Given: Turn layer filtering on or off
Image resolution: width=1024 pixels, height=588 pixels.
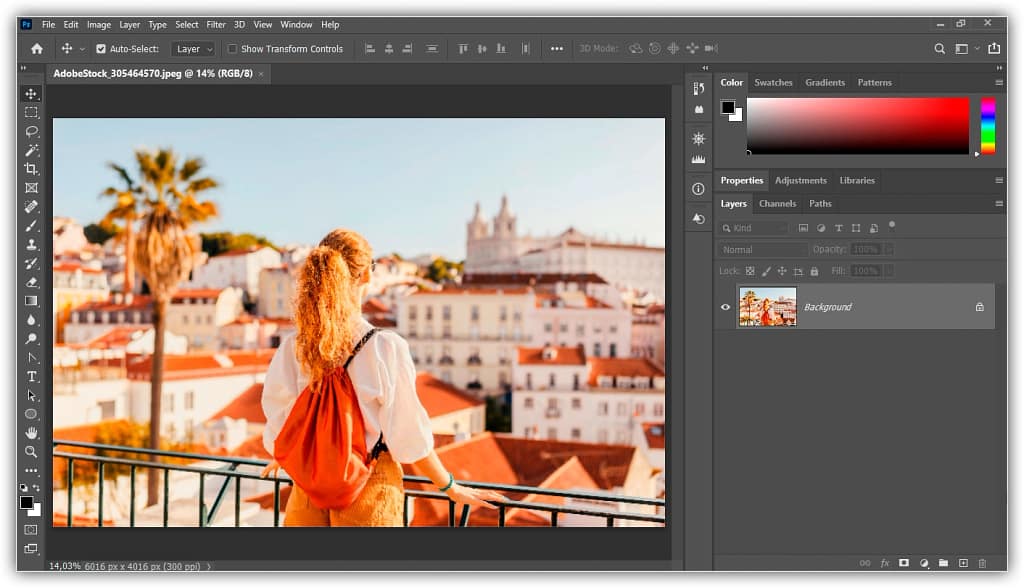Looking at the screenshot, I should point(891,225).
